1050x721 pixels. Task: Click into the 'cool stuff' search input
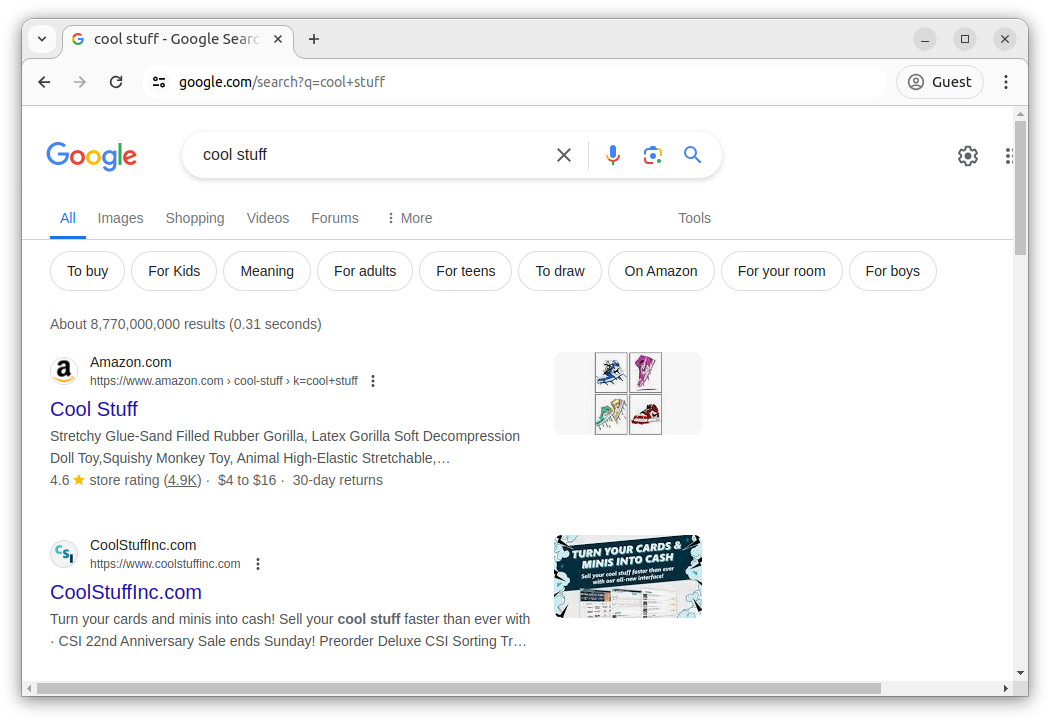(x=375, y=155)
